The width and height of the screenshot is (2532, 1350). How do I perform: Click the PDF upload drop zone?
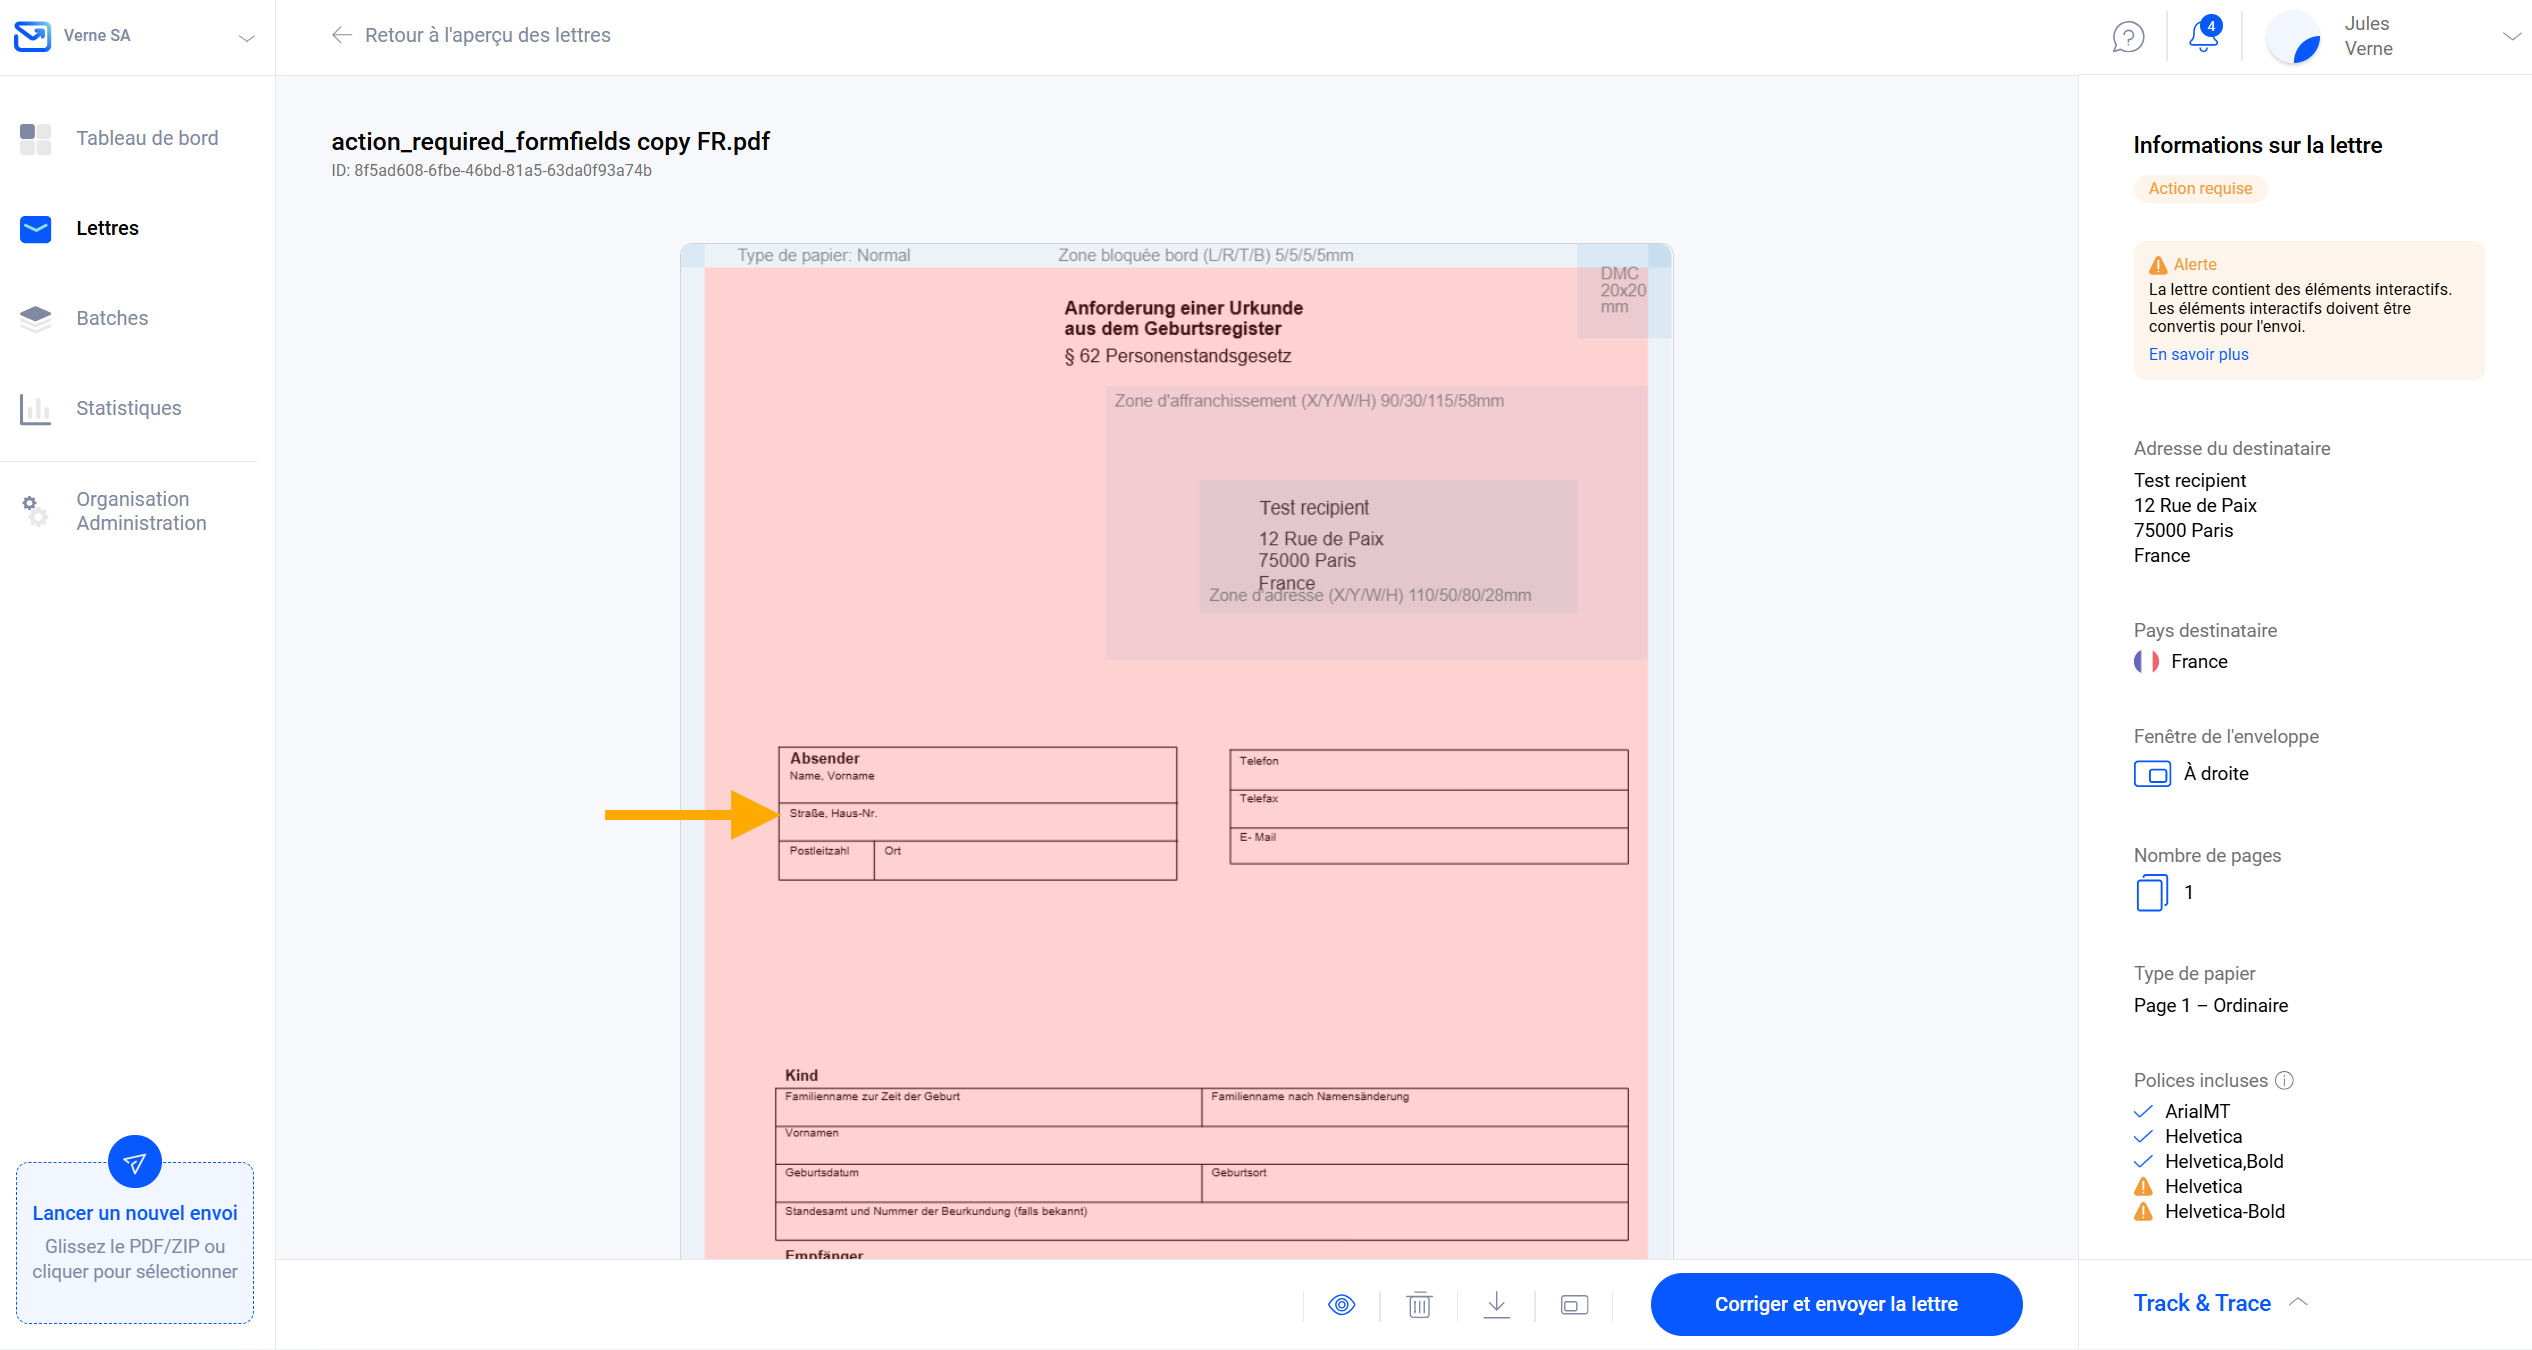click(x=135, y=1258)
